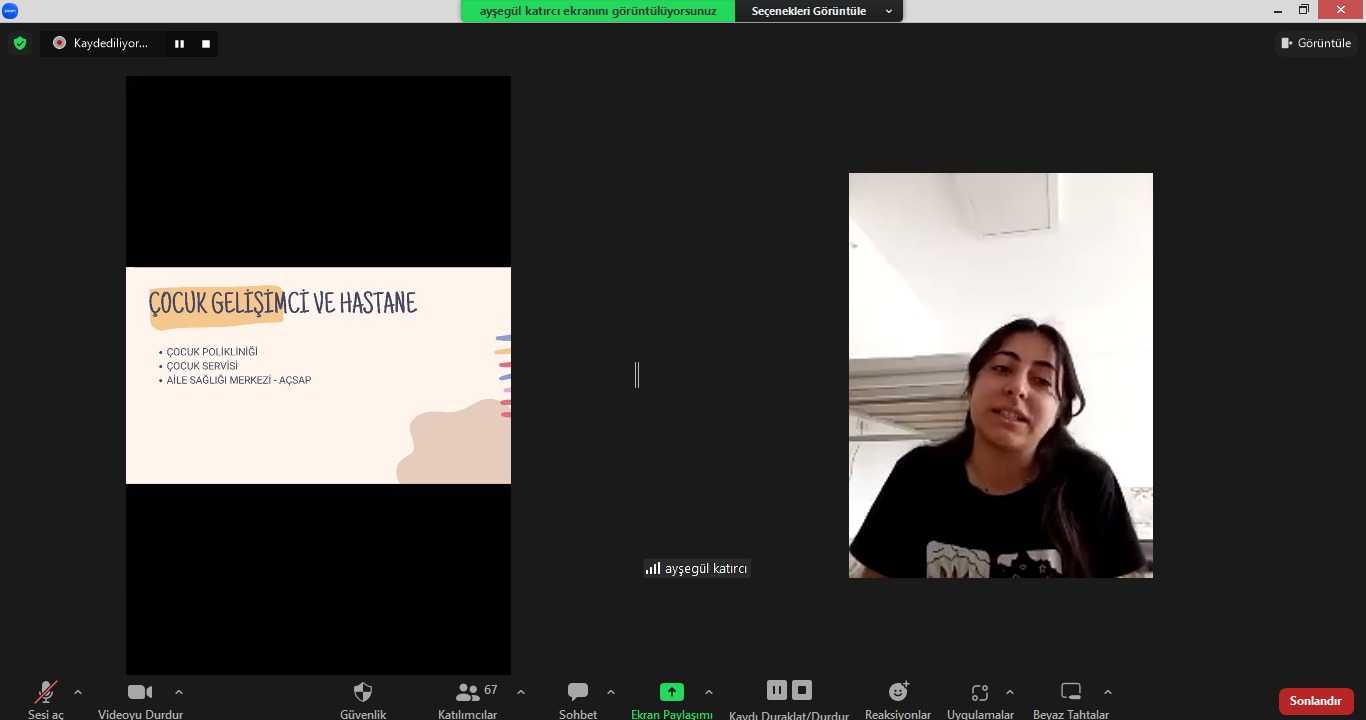Open Seçenekleri Görüntüle view options menu
The height and width of the screenshot is (720, 1366).
coord(818,11)
